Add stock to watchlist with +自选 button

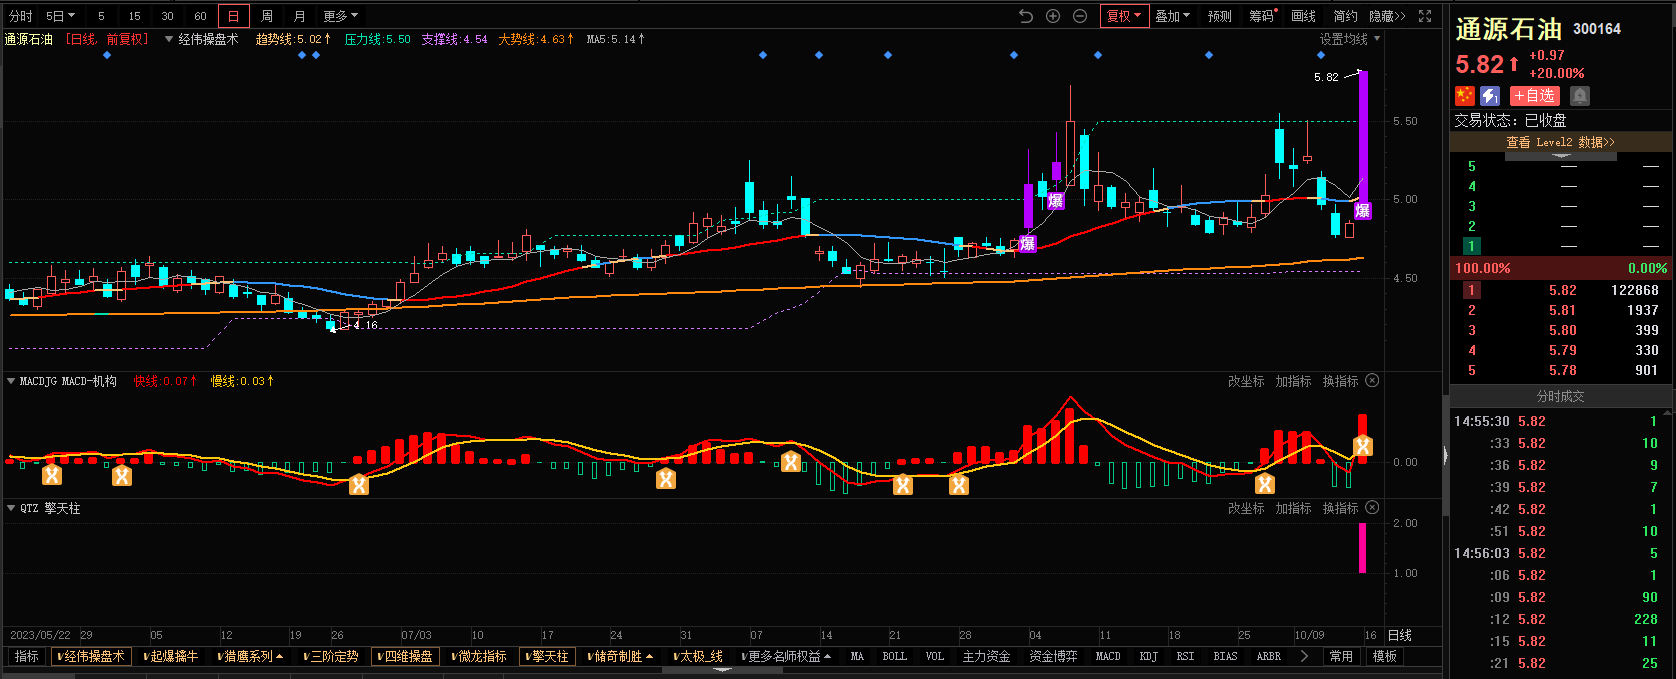click(x=1535, y=96)
